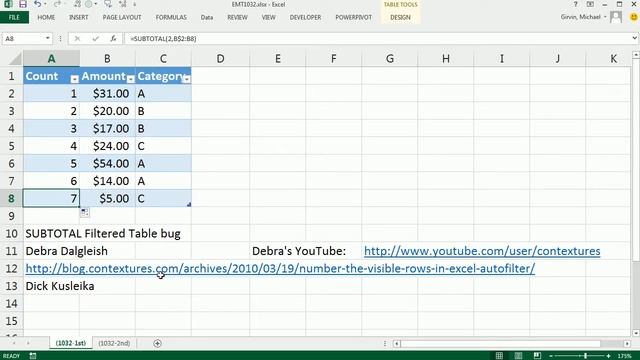Follow the blog.contextures.com archives link
This screenshot has height=360, width=640.
coord(280,269)
